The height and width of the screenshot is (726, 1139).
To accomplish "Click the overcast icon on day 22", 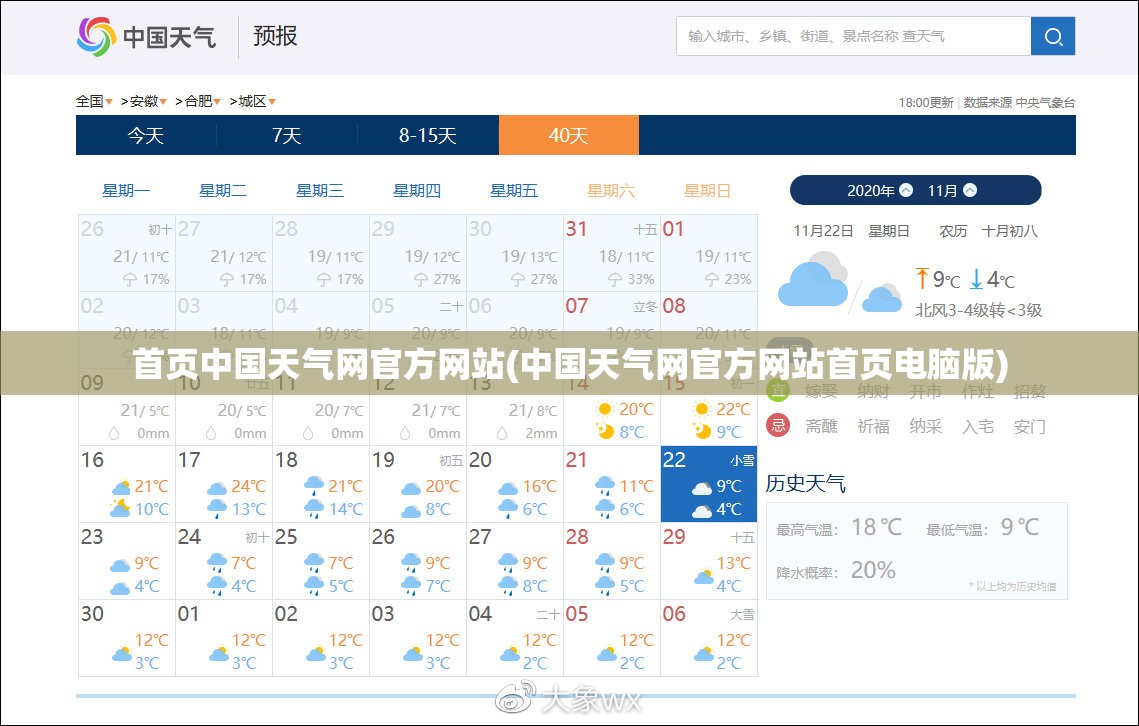I will [702, 488].
